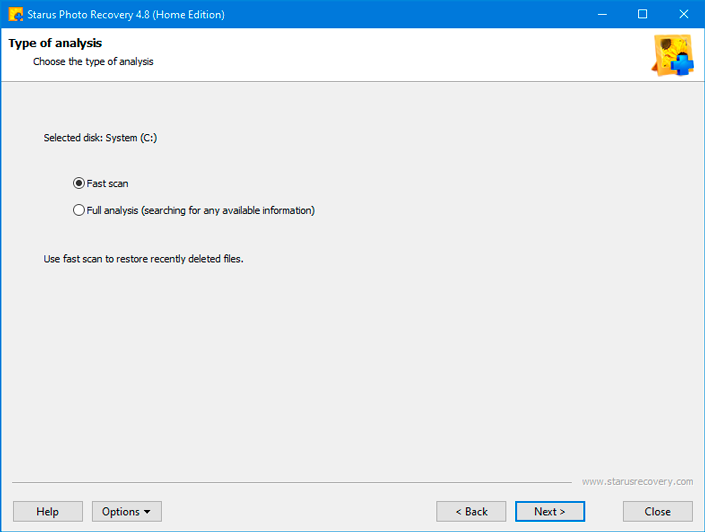Open the Help button
Image resolution: width=705 pixels, height=532 pixels.
(x=48, y=511)
